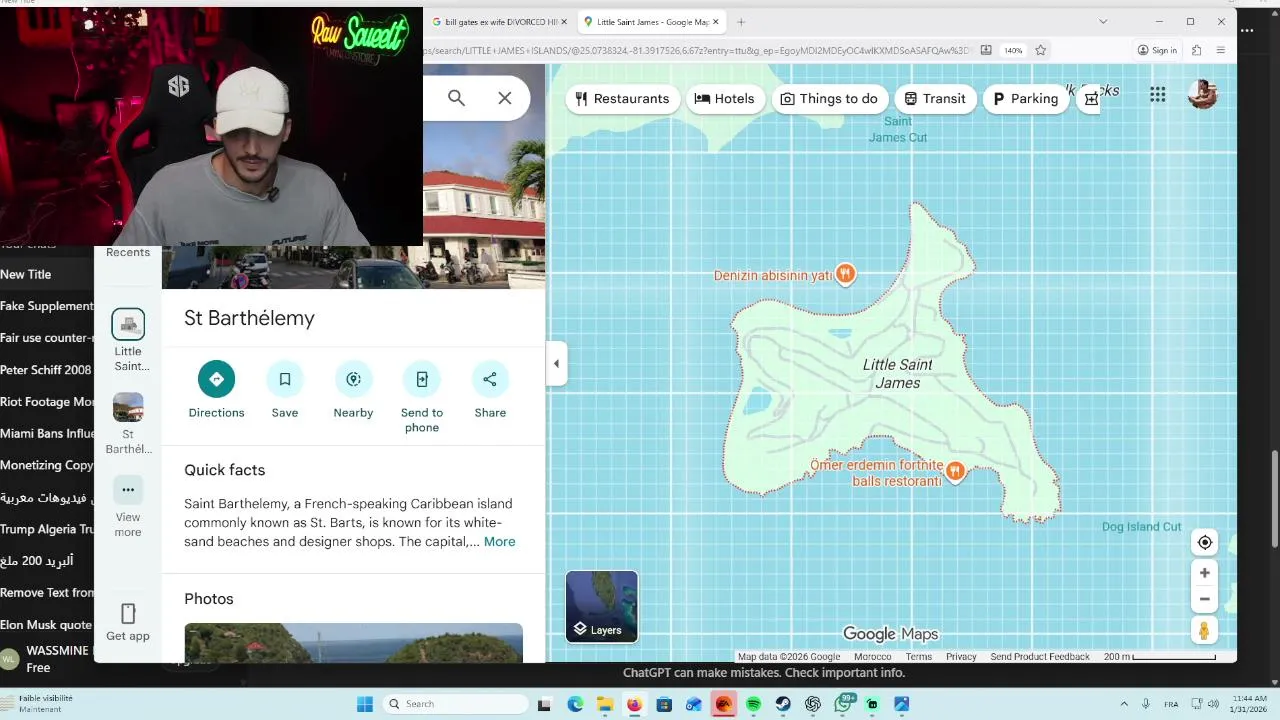Open the browser extensions icon
This screenshot has width=1280, height=720.
click(x=1196, y=50)
